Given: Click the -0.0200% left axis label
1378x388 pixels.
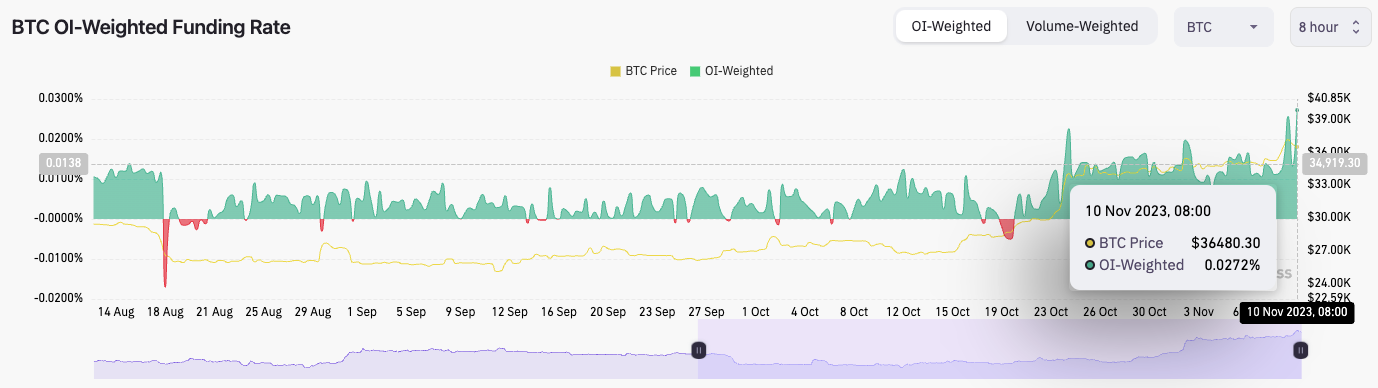Looking at the screenshot, I should point(58,298).
